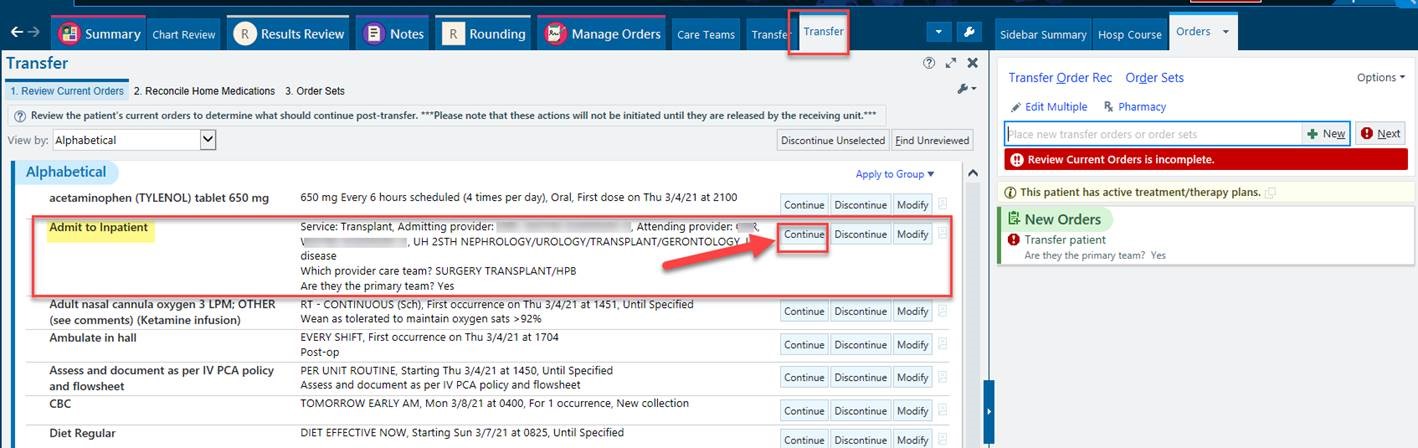This screenshot has height=448, width=1418.
Task: Open the Manage Orders activity icon
Action: tap(555, 33)
